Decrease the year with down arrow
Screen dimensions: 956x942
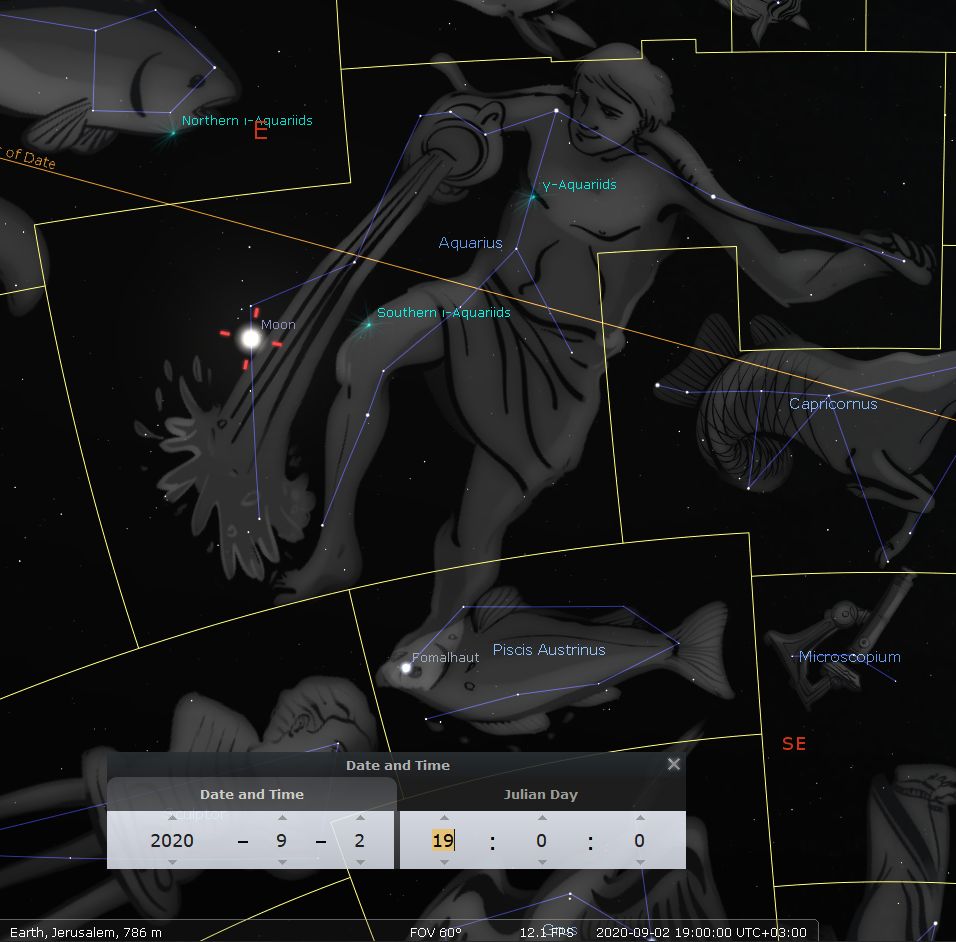click(x=172, y=862)
